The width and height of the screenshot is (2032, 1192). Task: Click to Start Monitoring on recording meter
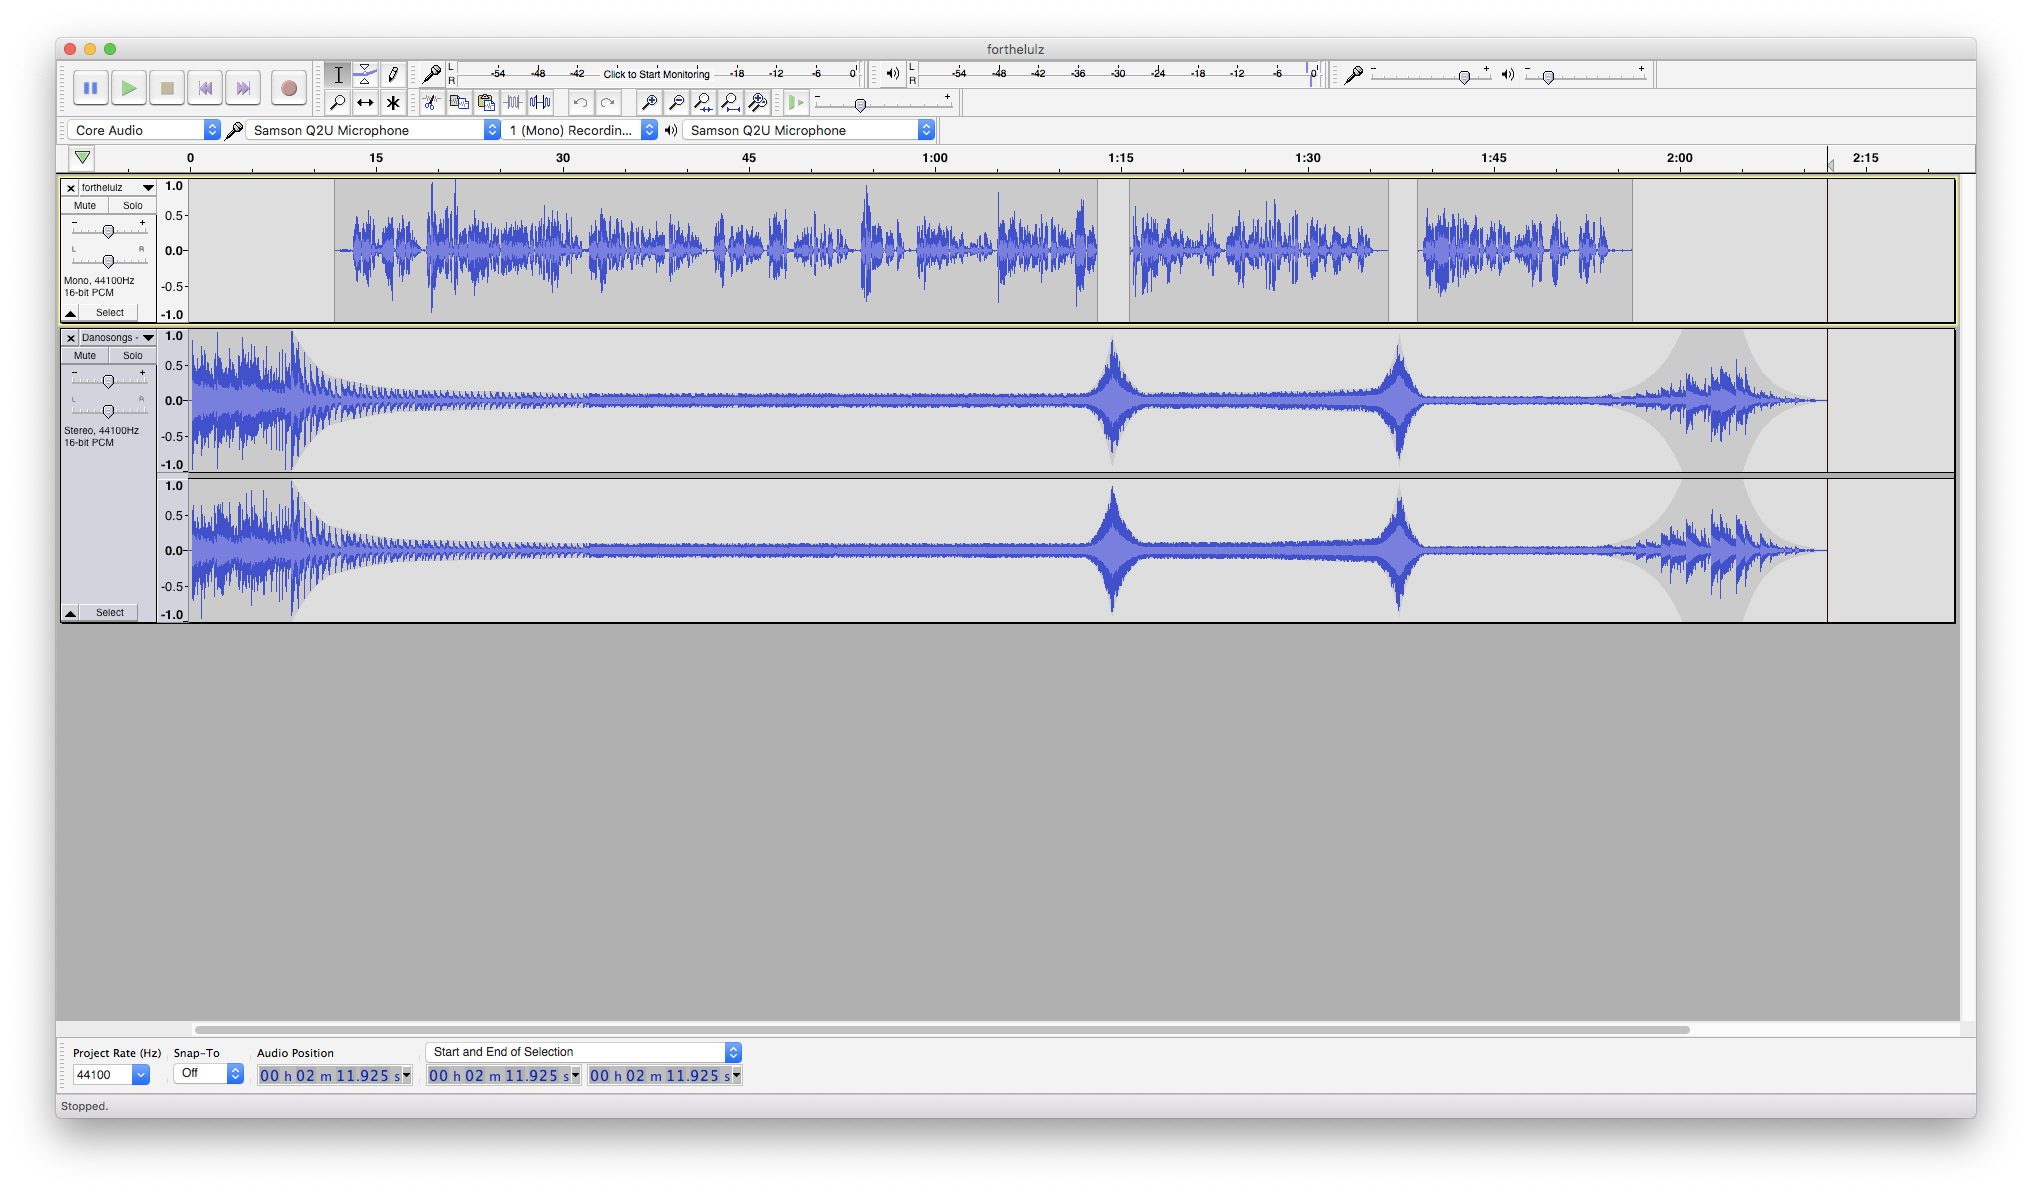click(656, 74)
